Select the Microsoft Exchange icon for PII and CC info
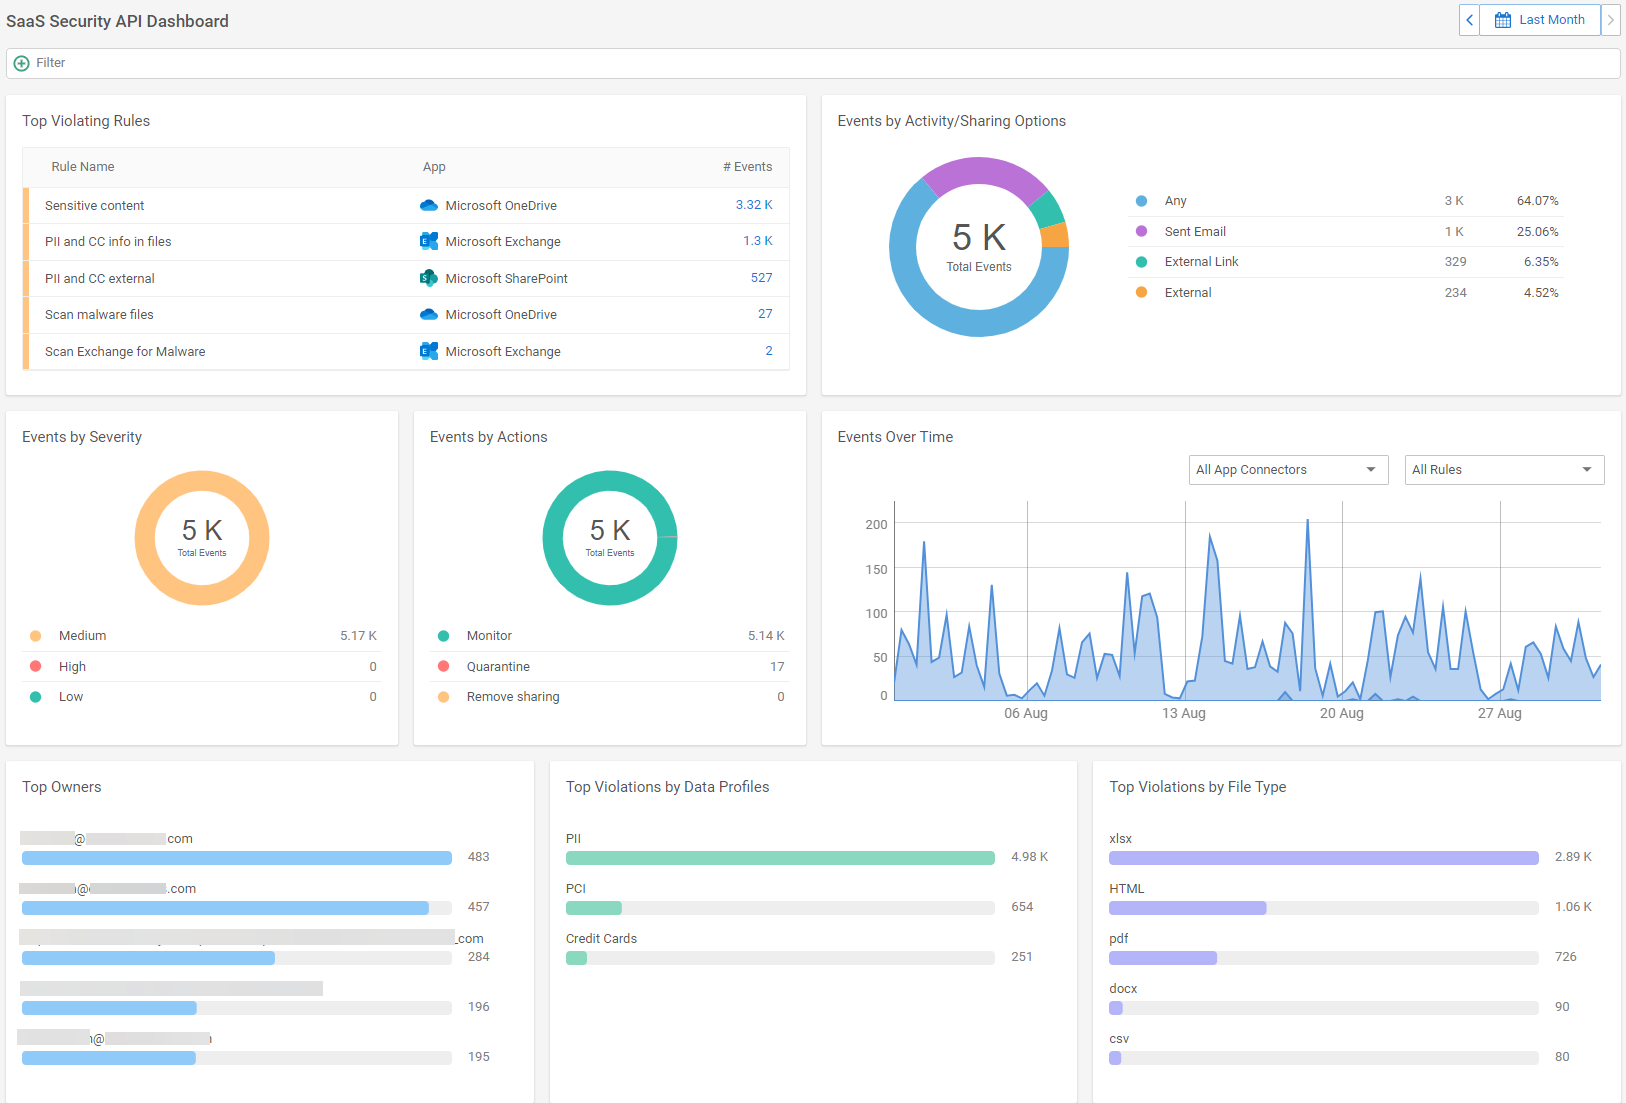The image size is (1626, 1103). point(428,241)
